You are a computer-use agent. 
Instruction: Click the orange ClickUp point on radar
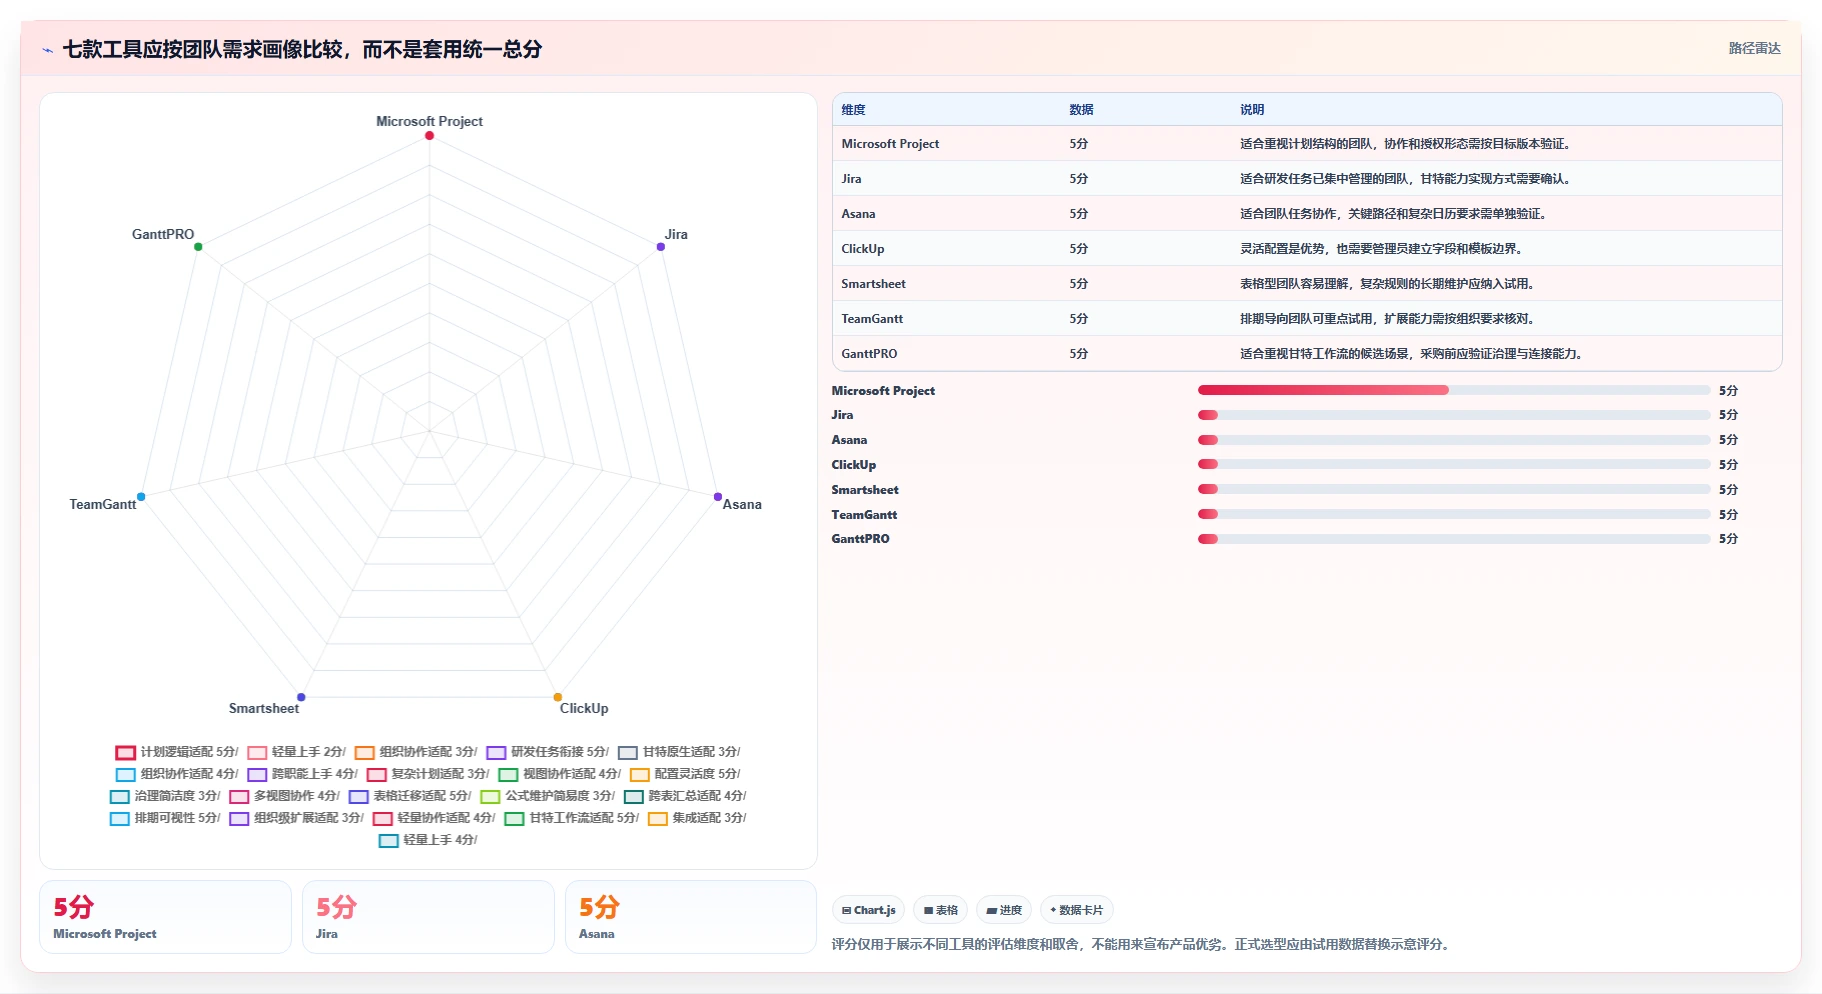558,697
